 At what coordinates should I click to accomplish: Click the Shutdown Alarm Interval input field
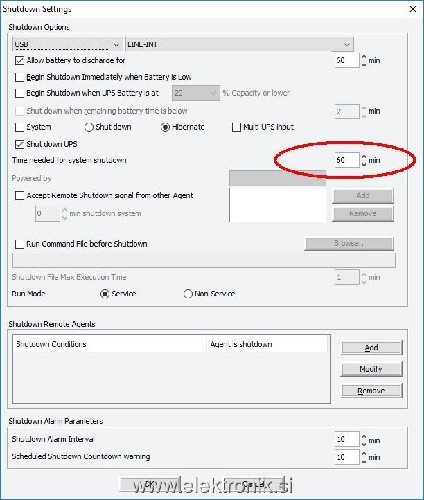[x=347, y=440]
